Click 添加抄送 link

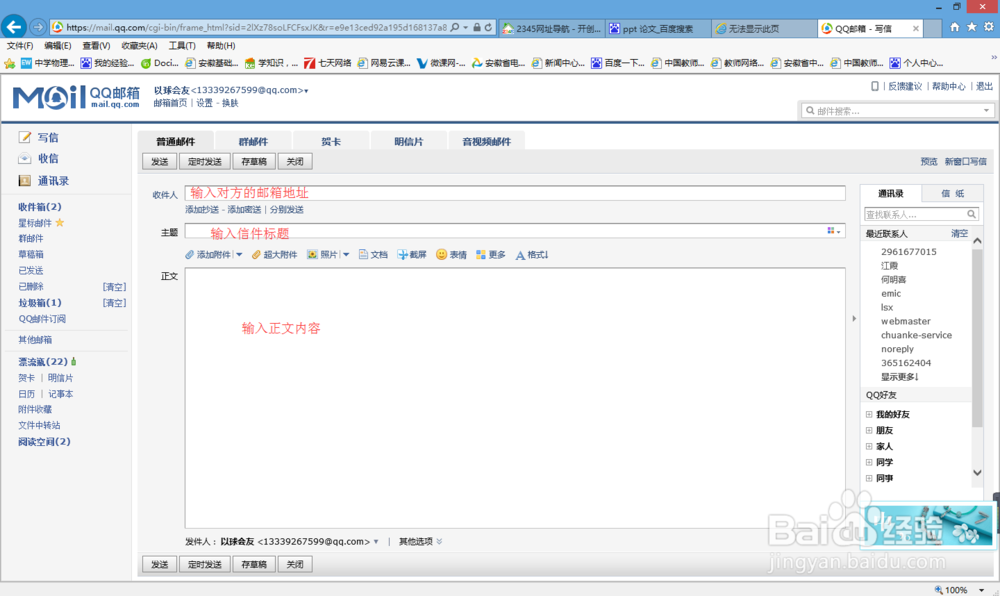point(202,209)
